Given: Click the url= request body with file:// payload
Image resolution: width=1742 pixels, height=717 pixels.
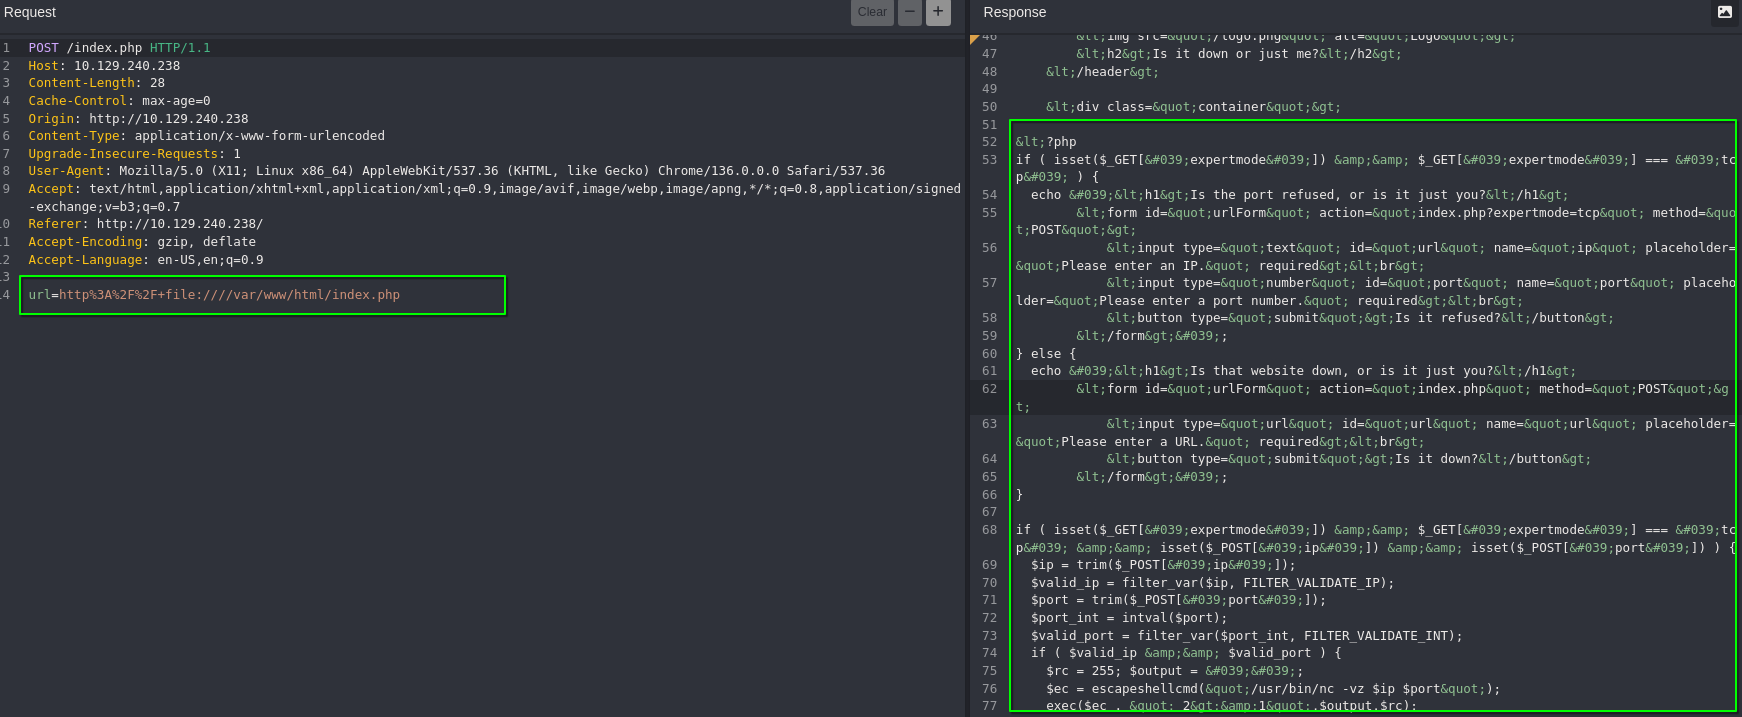Looking at the screenshot, I should pyautogui.click(x=214, y=295).
